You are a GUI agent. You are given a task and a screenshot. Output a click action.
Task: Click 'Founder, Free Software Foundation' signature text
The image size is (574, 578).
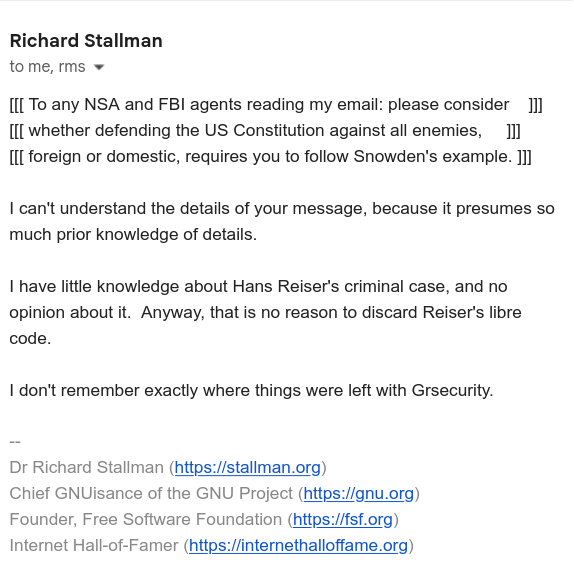146,519
